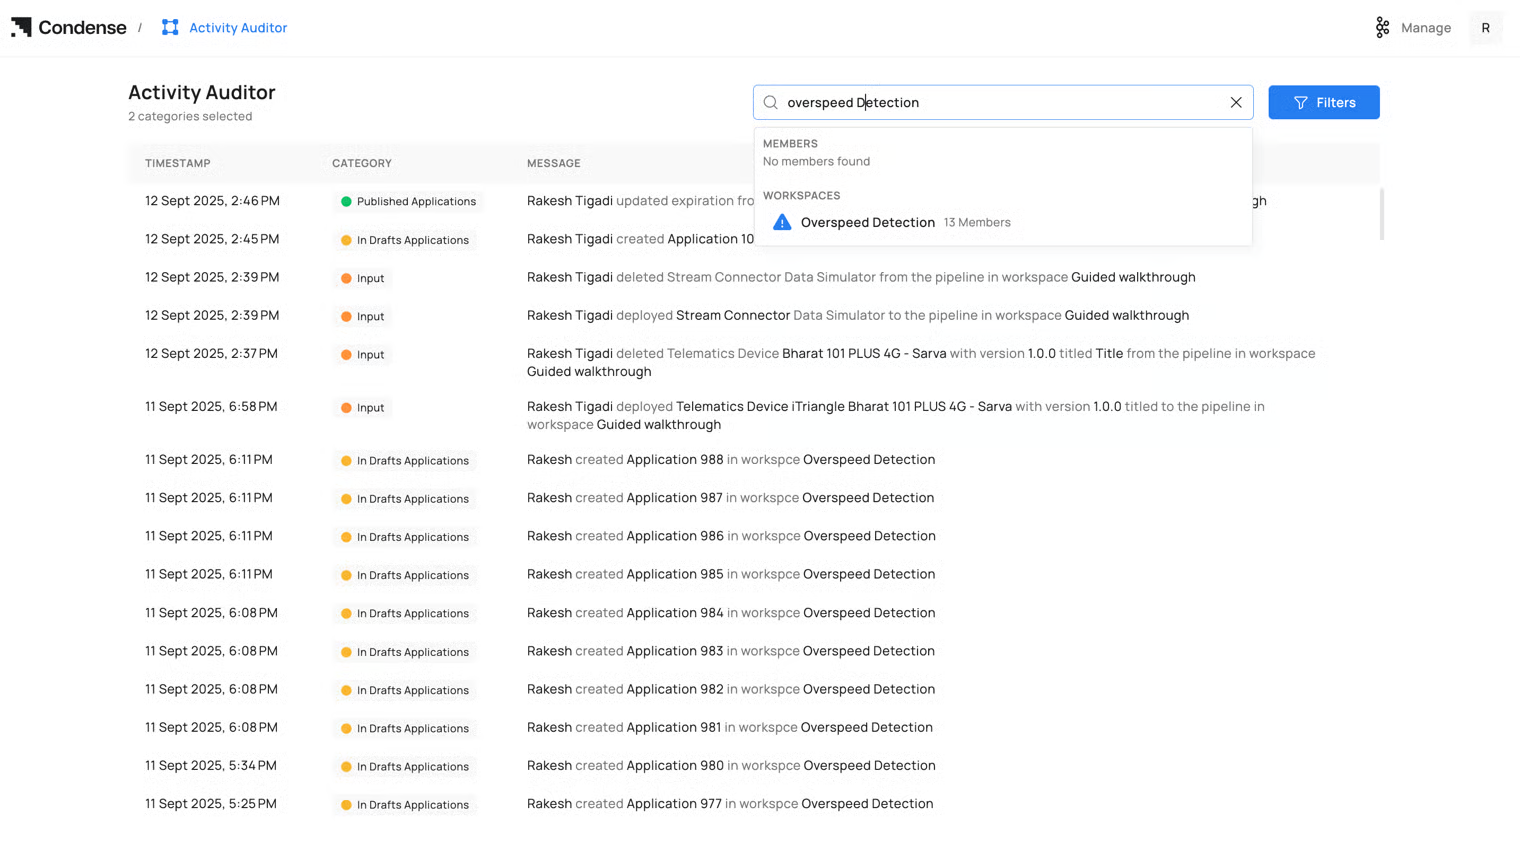Click the Category column header

pos(362,163)
